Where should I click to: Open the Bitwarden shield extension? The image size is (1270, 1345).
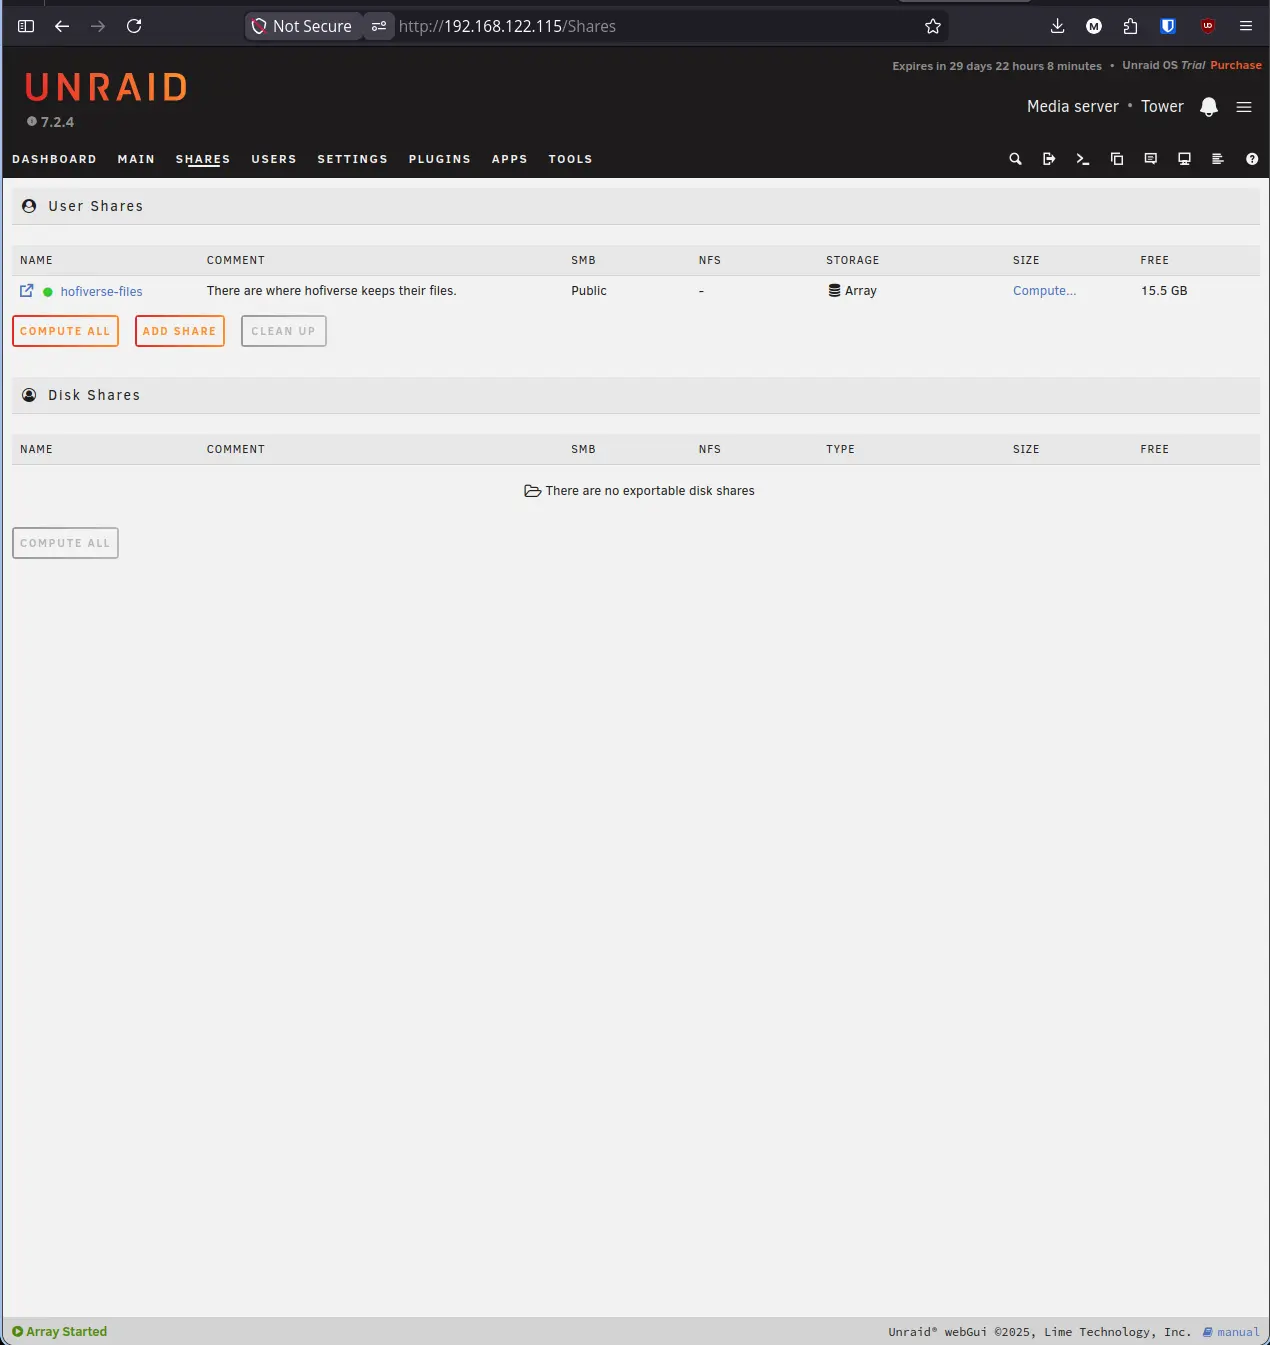click(x=1168, y=26)
